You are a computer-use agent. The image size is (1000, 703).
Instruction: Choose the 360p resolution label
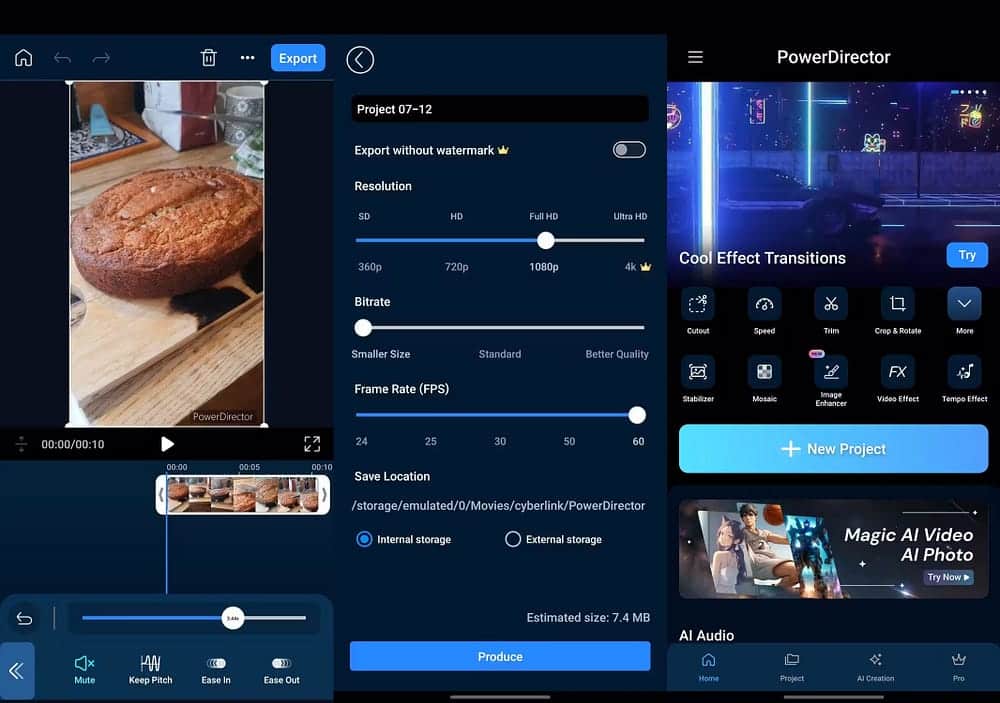(x=370, y=267)
